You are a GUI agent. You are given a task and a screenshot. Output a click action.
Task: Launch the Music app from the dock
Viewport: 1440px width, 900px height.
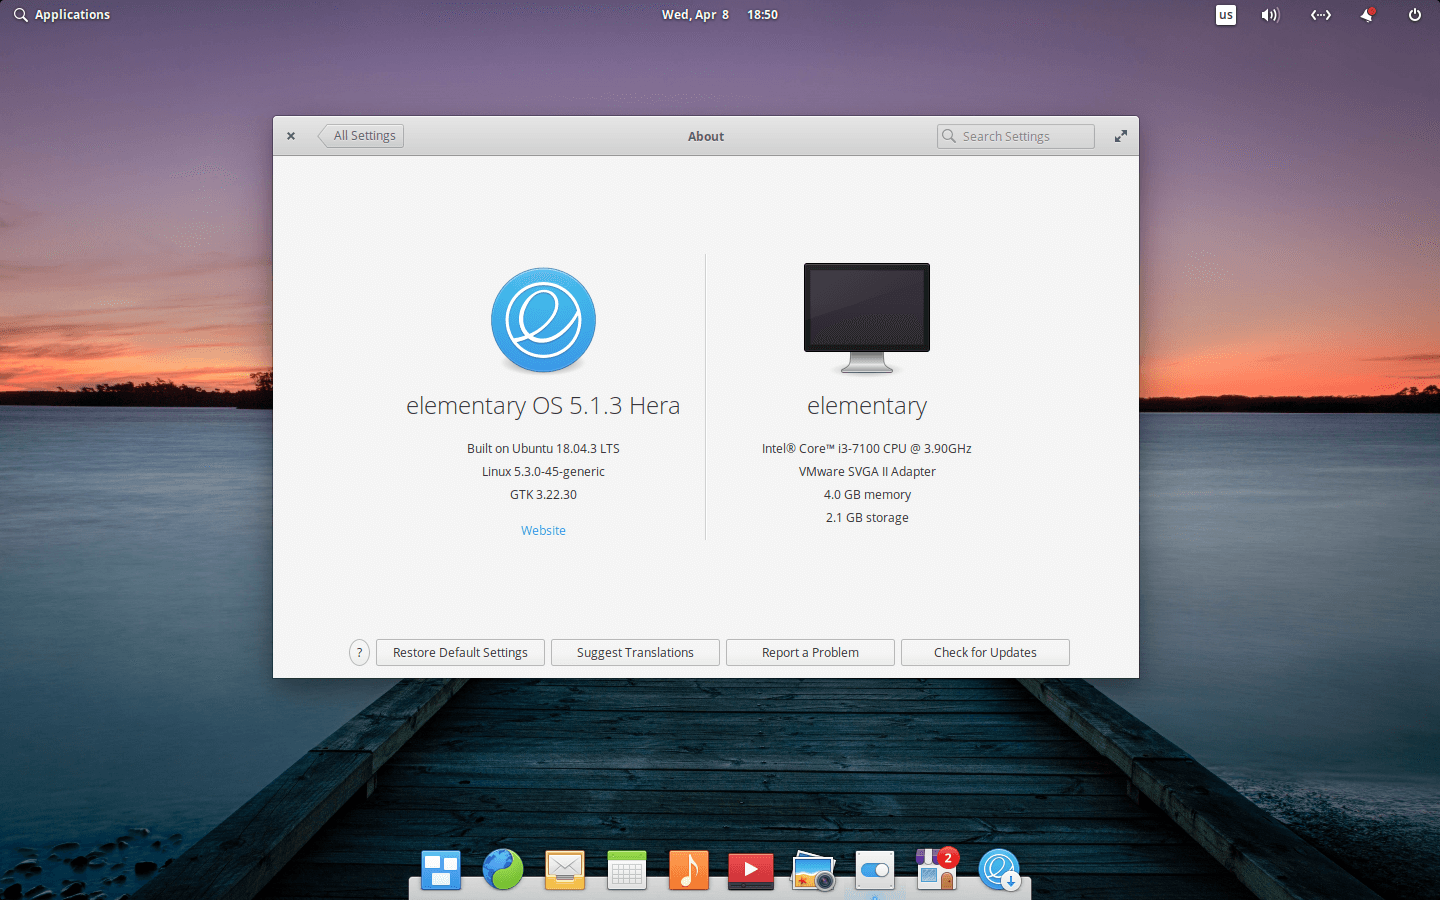(689, 870)
